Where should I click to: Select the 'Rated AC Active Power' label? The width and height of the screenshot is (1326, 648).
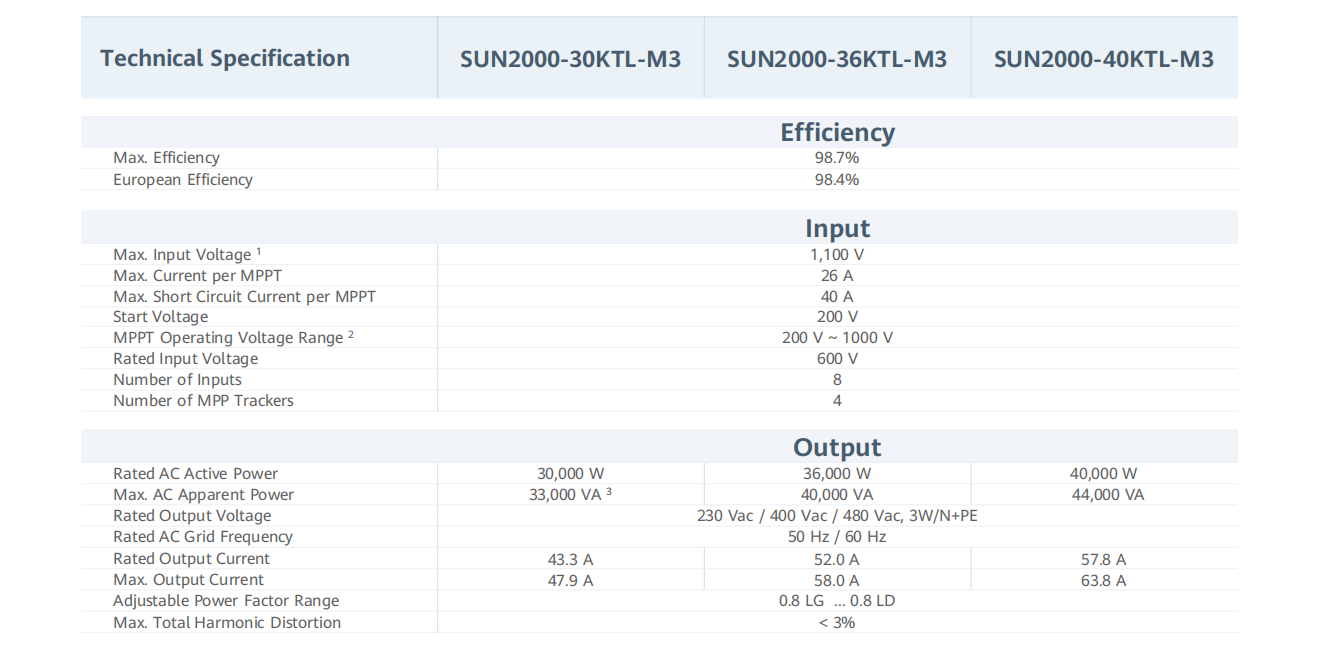(195, 474)
